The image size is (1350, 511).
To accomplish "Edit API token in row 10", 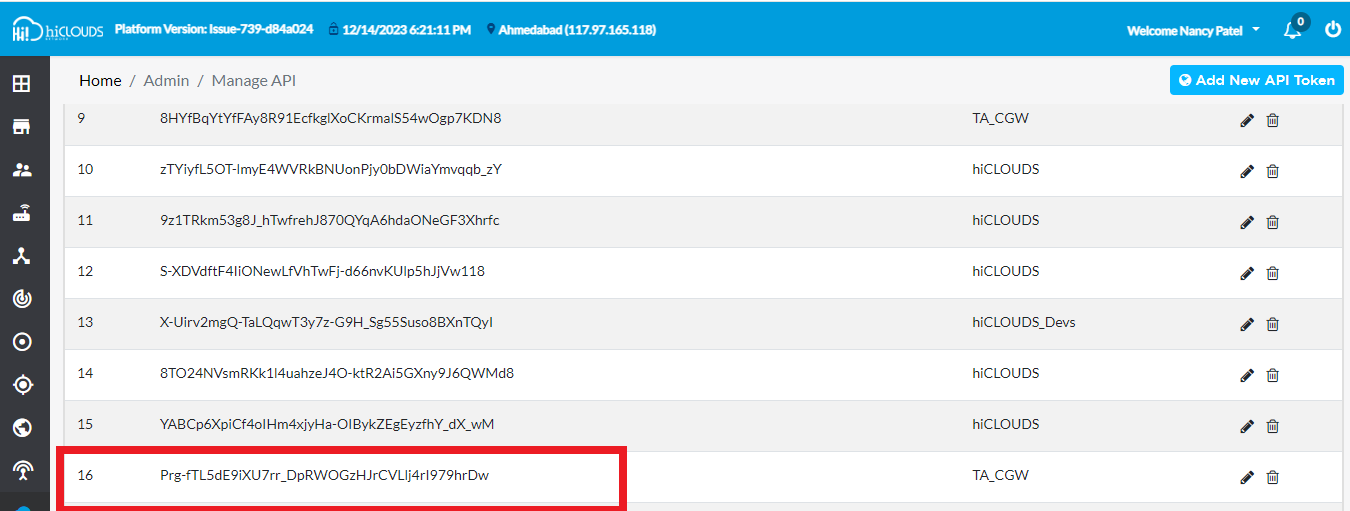I will coord(1247,171).
